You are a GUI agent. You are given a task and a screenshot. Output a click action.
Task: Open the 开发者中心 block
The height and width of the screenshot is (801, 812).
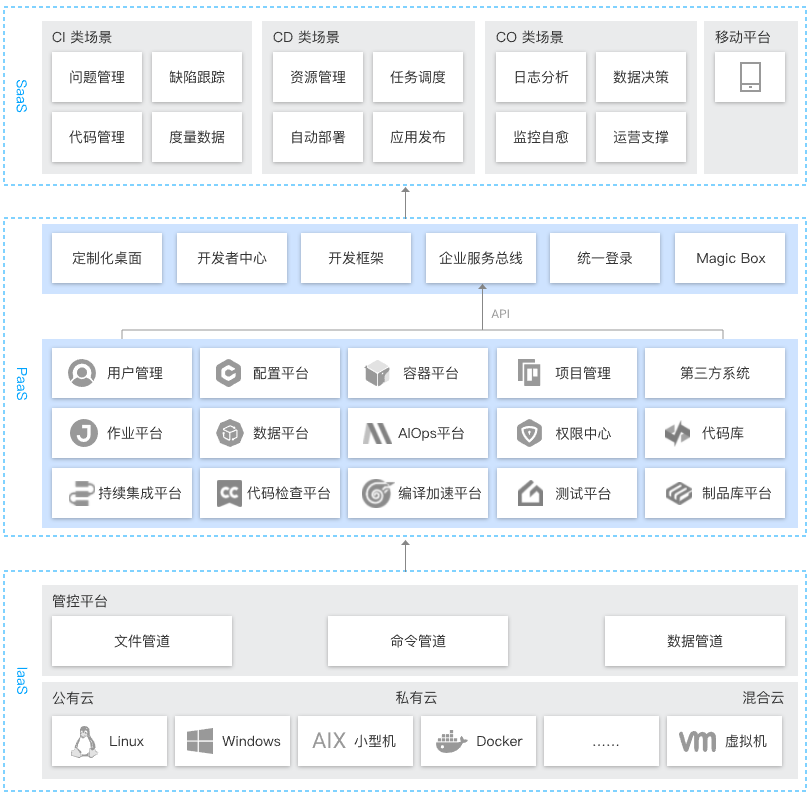pos(232,258)
